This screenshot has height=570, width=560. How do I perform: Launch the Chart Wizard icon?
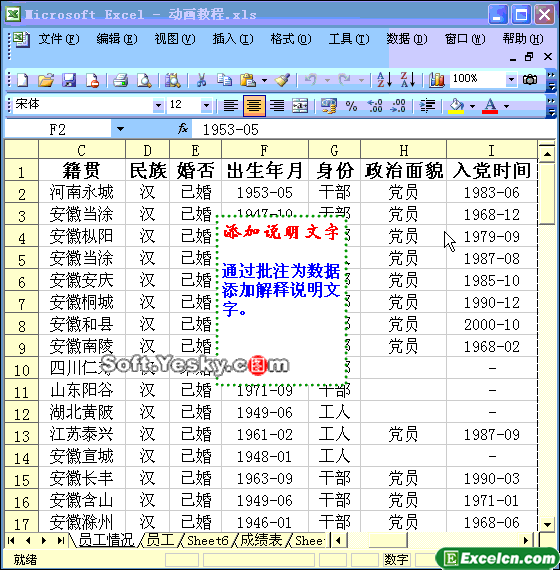click(436, 80)
